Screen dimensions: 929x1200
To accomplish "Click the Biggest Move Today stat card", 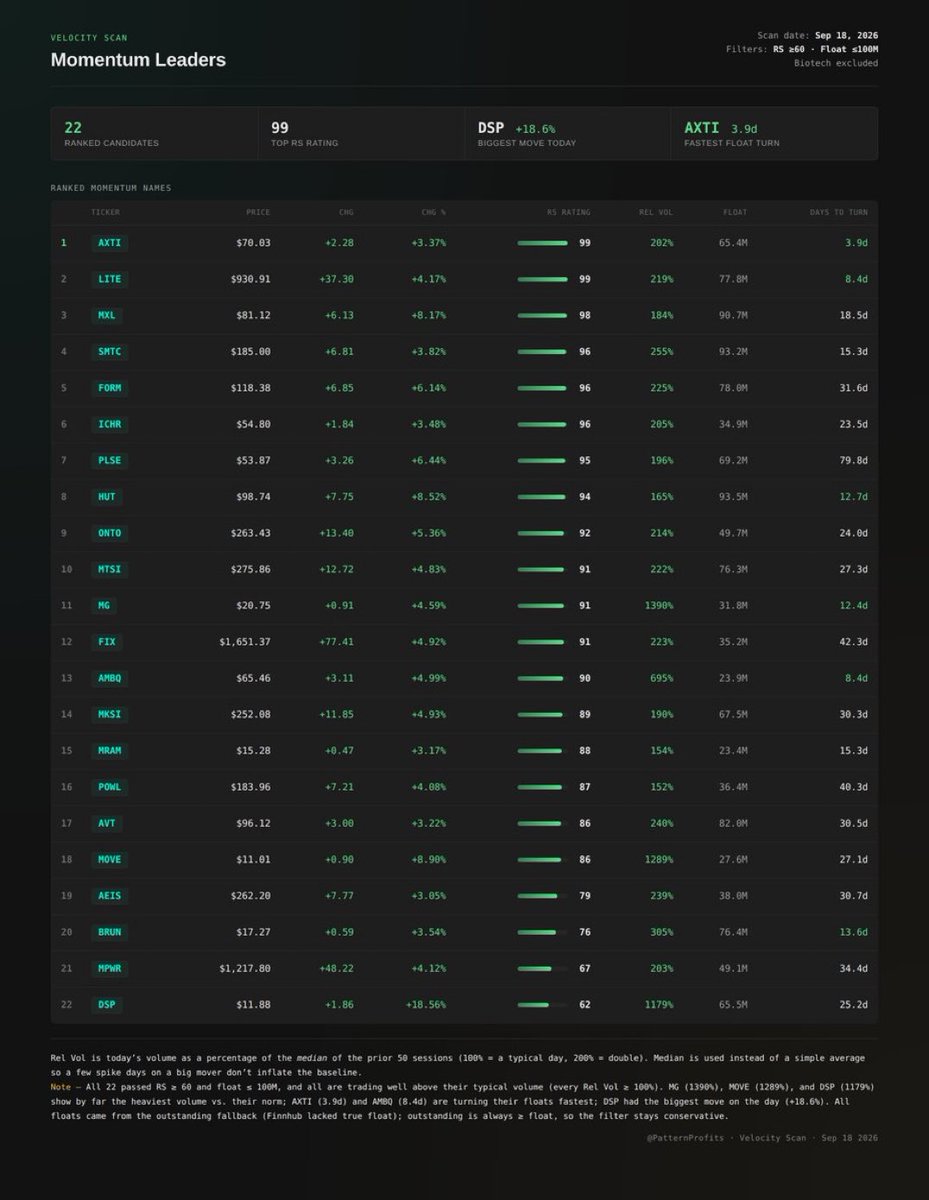I will pyautogui.click(x=567, y=134).
